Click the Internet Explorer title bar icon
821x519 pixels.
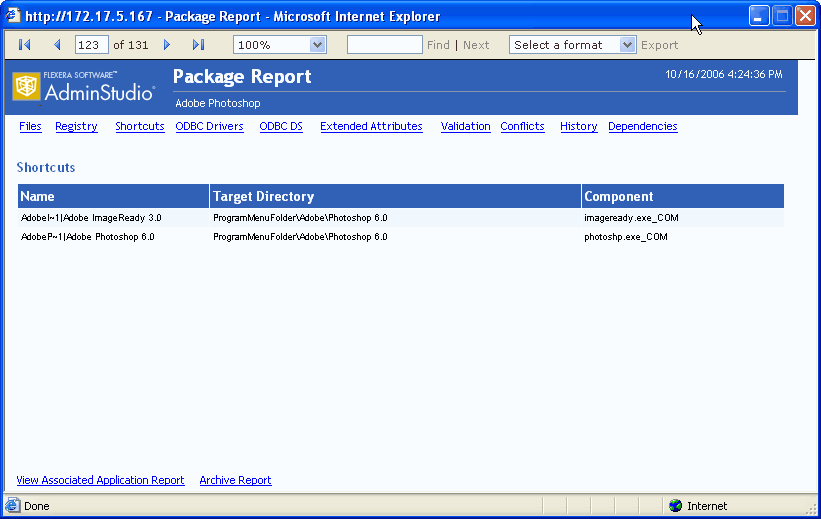click(14, 16)
